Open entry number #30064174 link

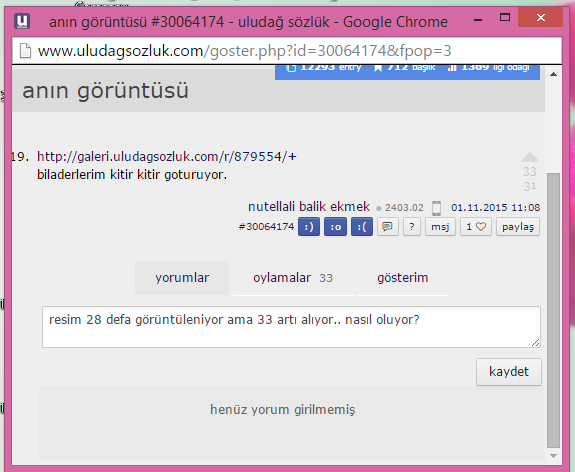click(266, 227)
